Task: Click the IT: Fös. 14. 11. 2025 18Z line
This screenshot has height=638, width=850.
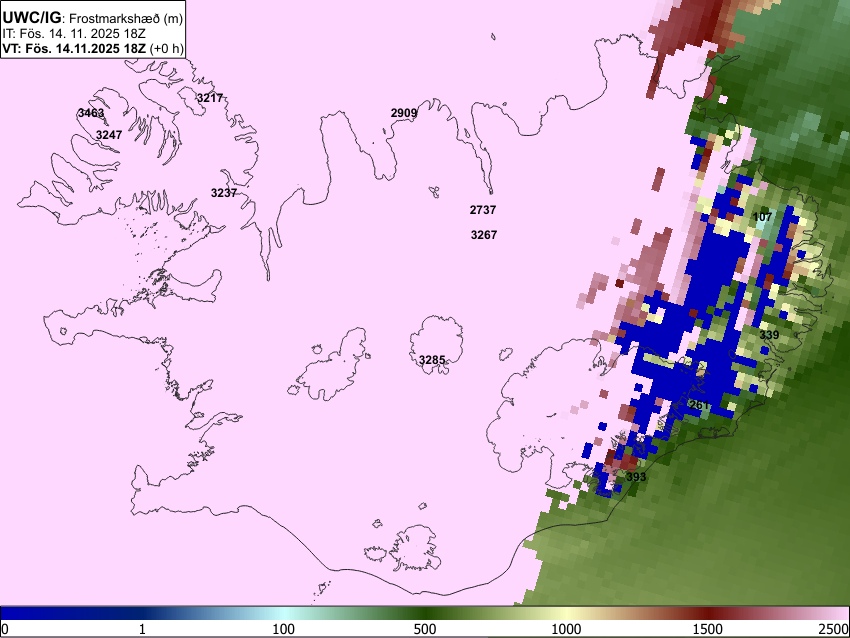Action: 74,34
